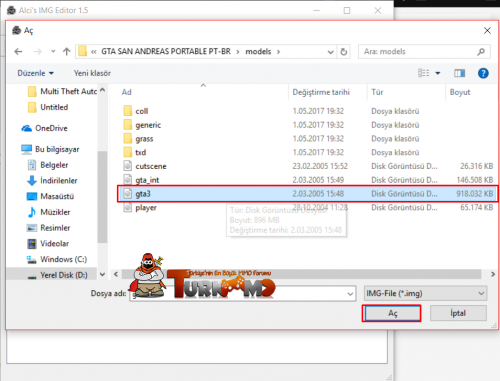The height and width of the screenshot is (381, 500).
Task: Sort by the Boyut column header
Action: [x=460, y=92]
